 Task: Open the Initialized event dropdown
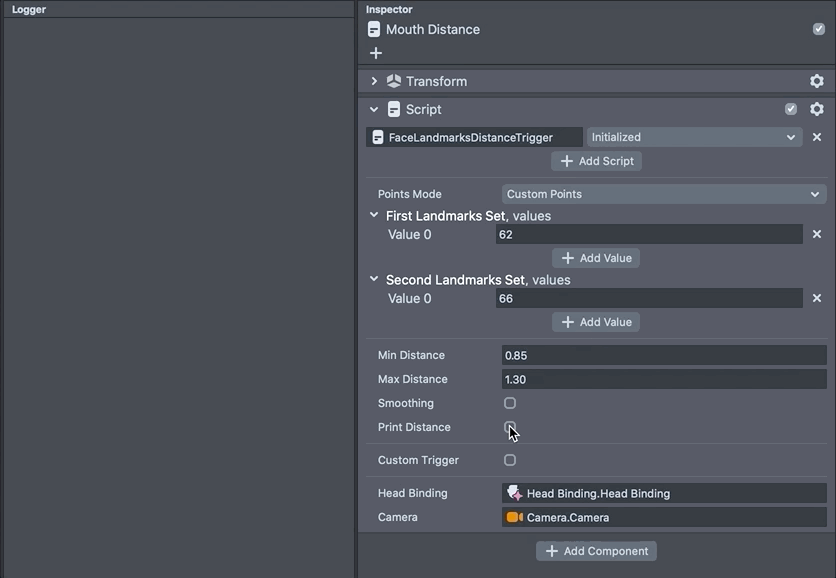(x=693, y=137)
